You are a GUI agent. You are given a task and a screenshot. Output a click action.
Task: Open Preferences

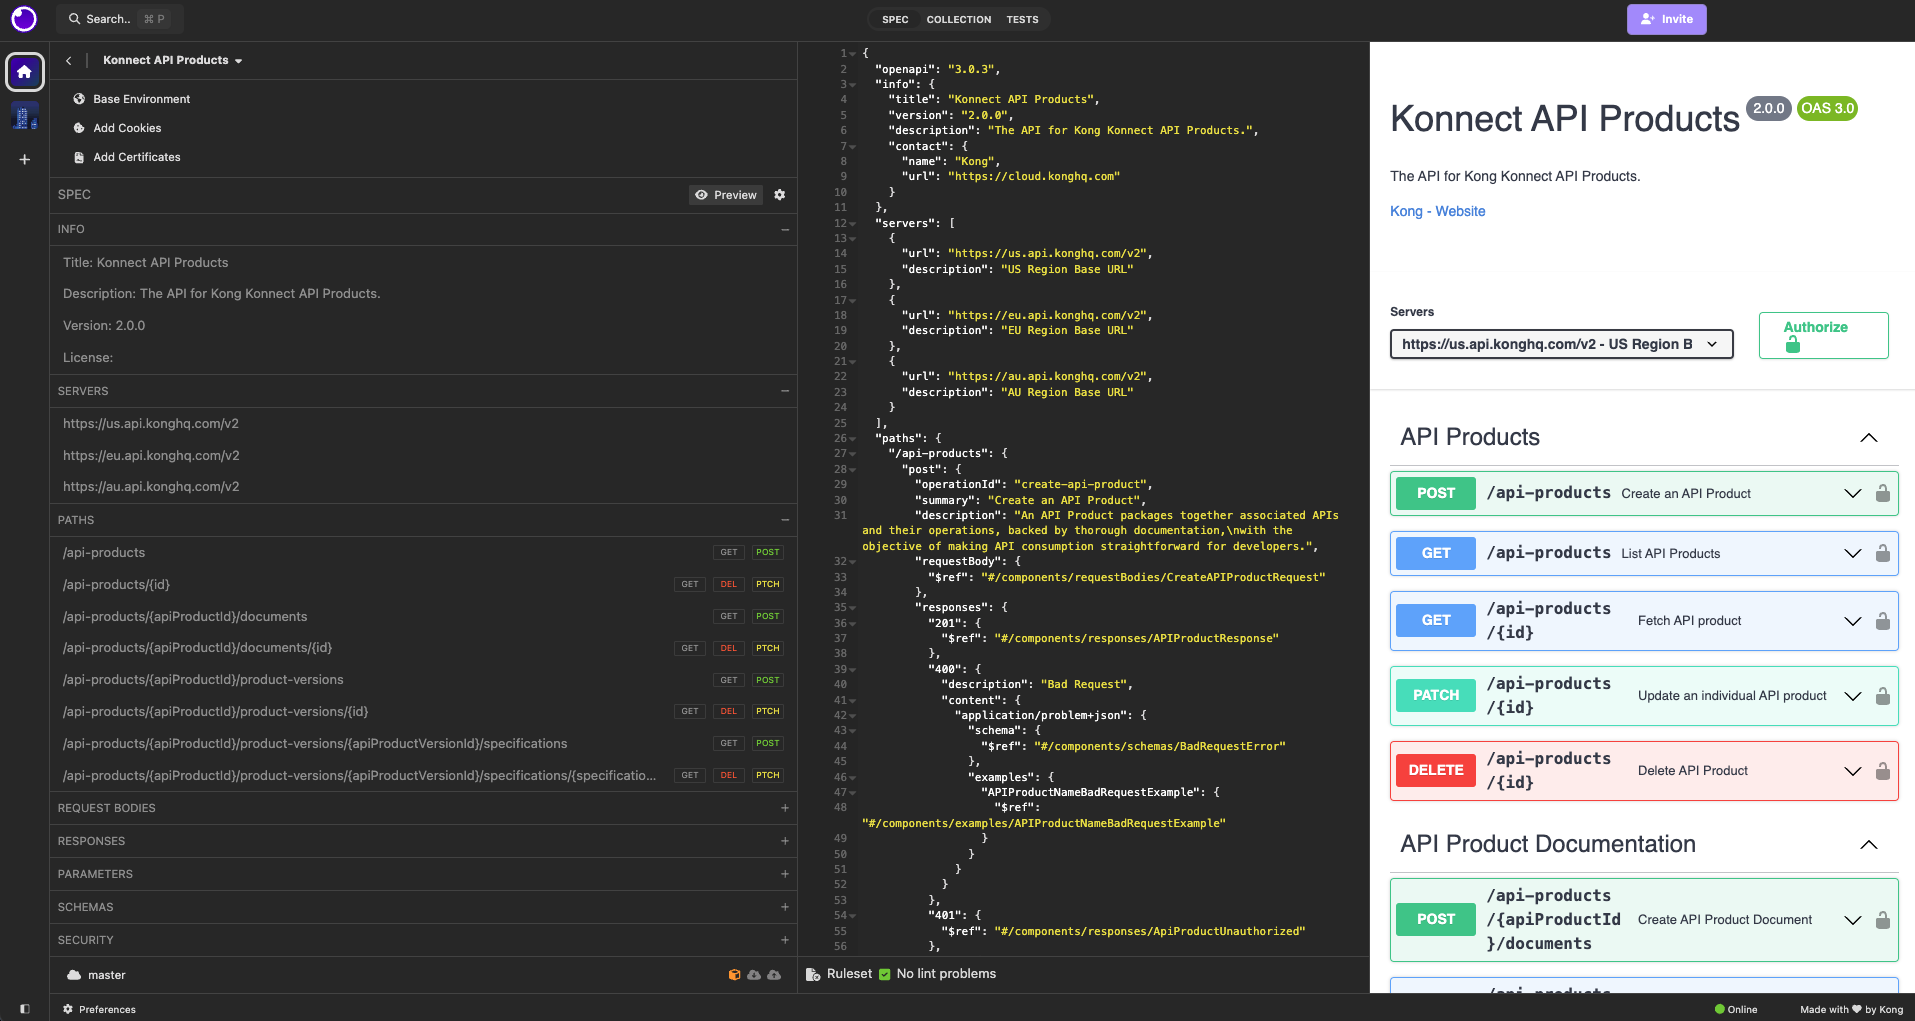(99, 1009)
